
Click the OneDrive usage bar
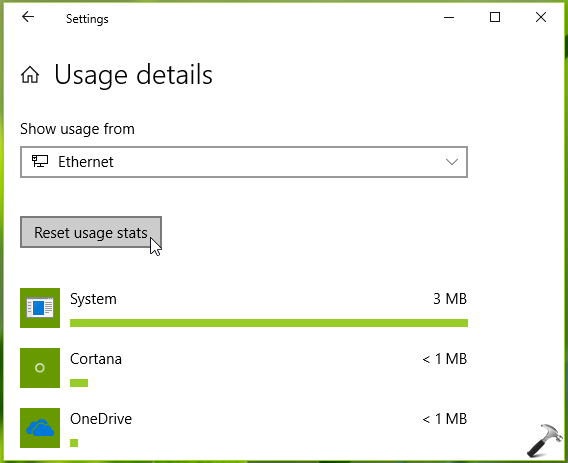point(74,443)
